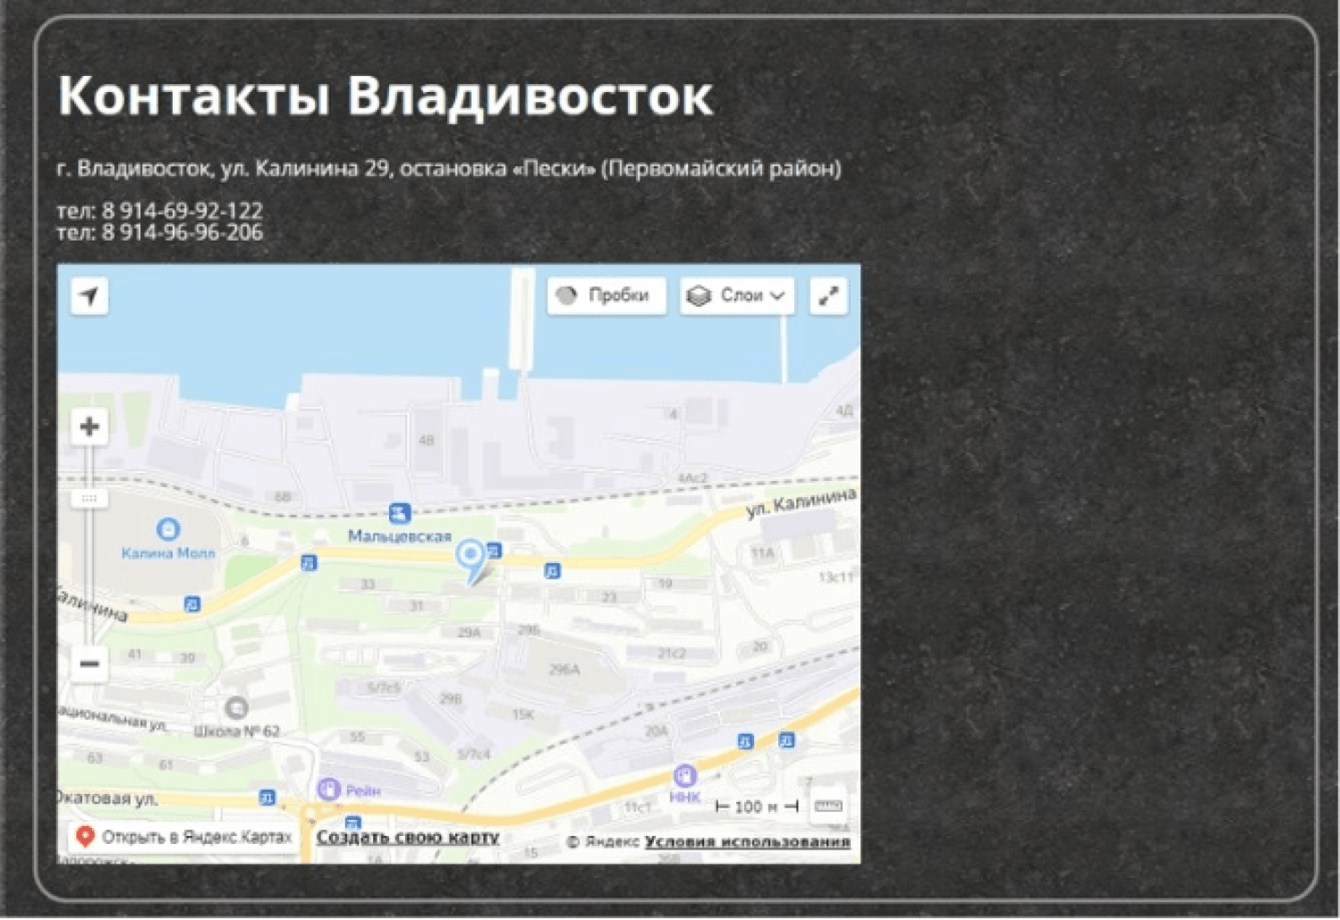Screen dimensions: 1340x920
Task: Expand the map to fullscreen
Action: 828,296
